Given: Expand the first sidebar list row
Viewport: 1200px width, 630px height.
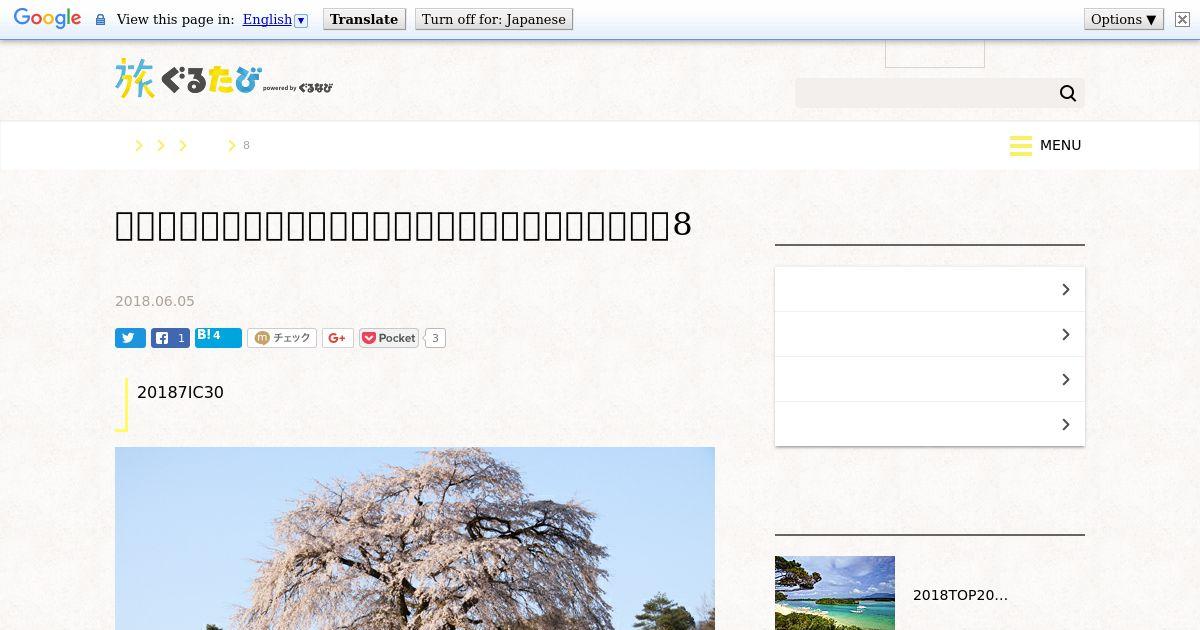Looking at the screenshot, I should pos(930,289).
